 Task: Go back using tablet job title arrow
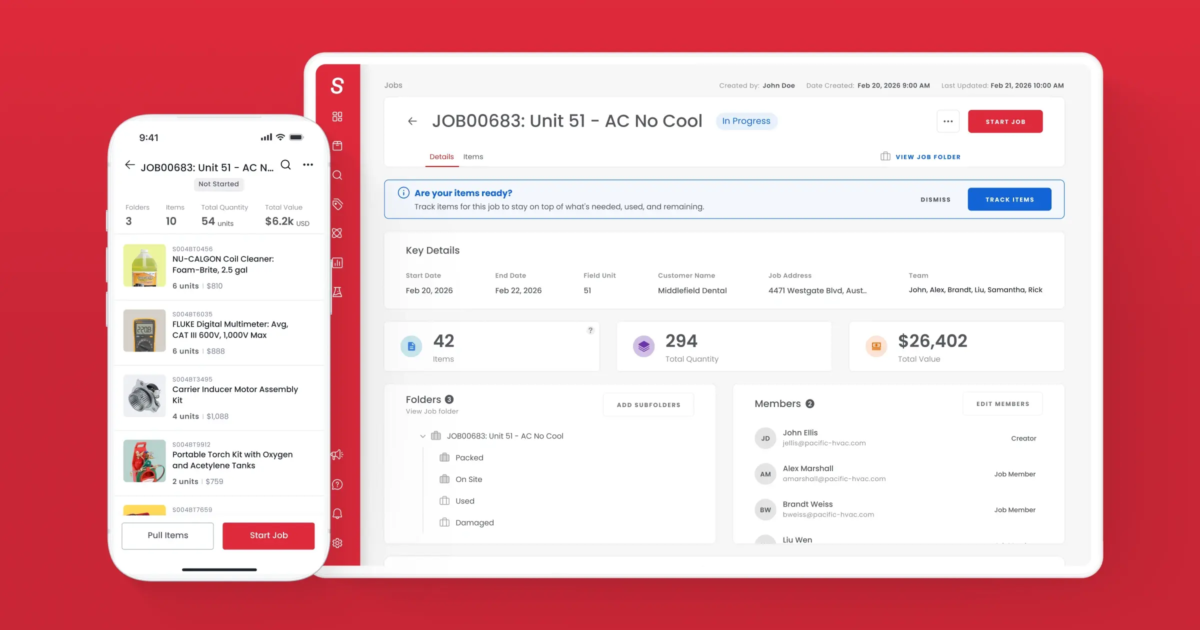pyautogui.click(x=412, y=121)
